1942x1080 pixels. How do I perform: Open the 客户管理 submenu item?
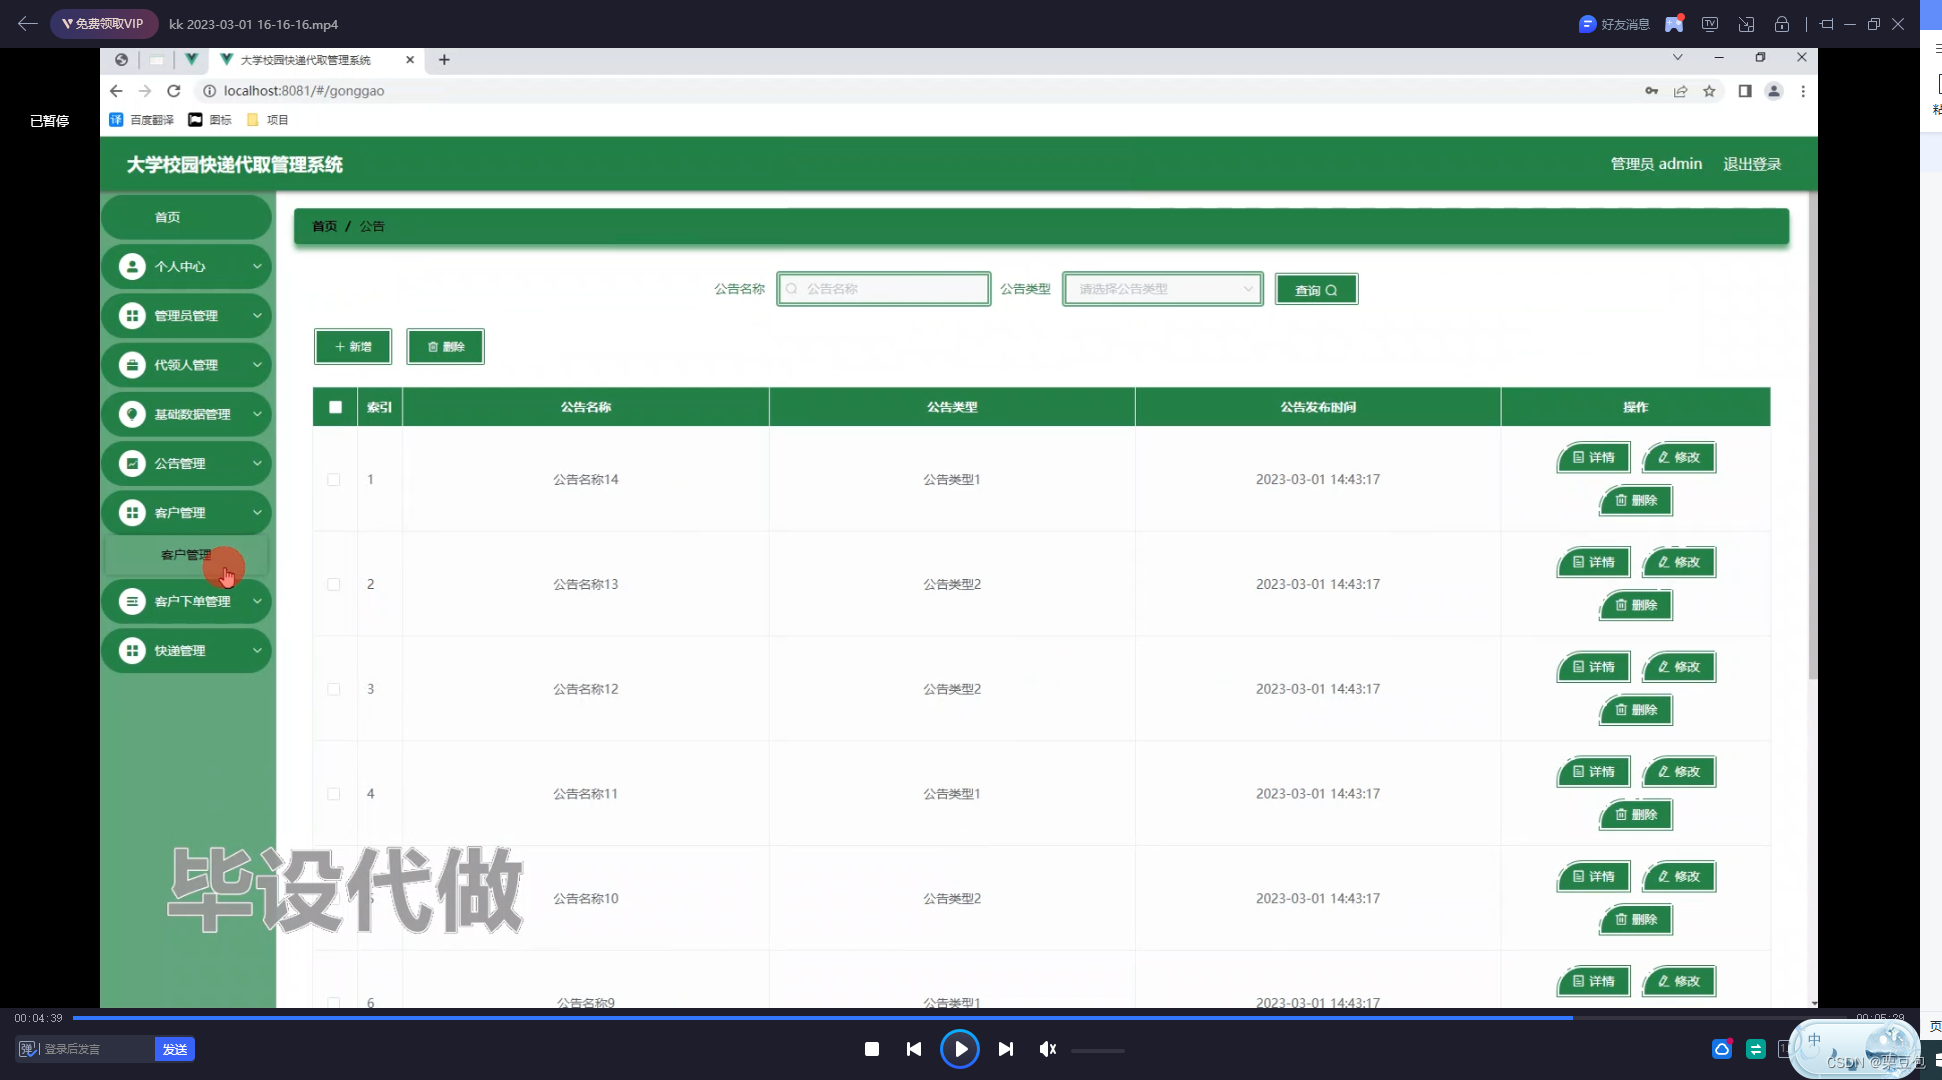(186, 555)
